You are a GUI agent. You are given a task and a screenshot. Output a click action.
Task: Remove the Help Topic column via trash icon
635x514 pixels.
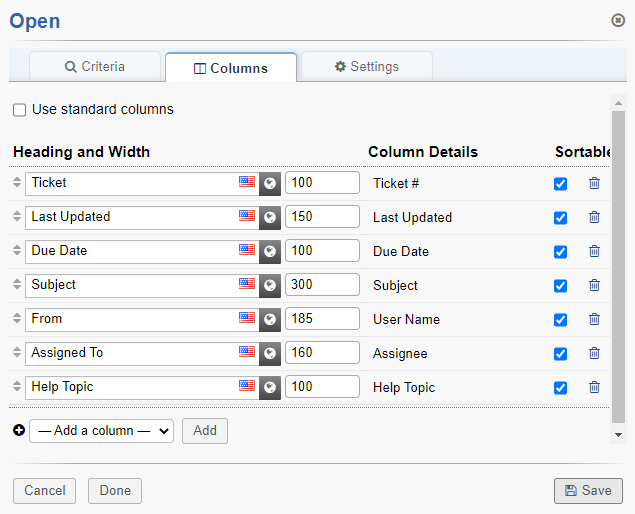coord(594,387)
